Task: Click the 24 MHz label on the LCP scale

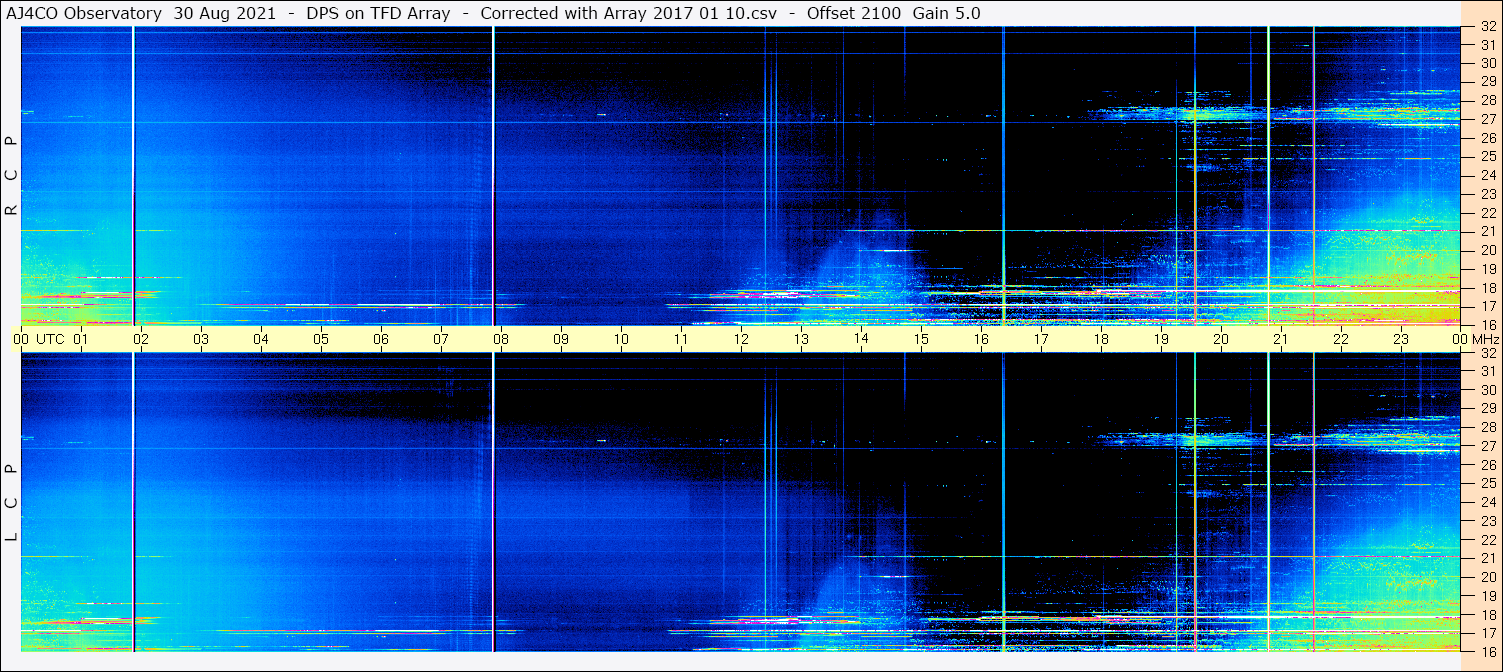Action: coord(1486,502)
